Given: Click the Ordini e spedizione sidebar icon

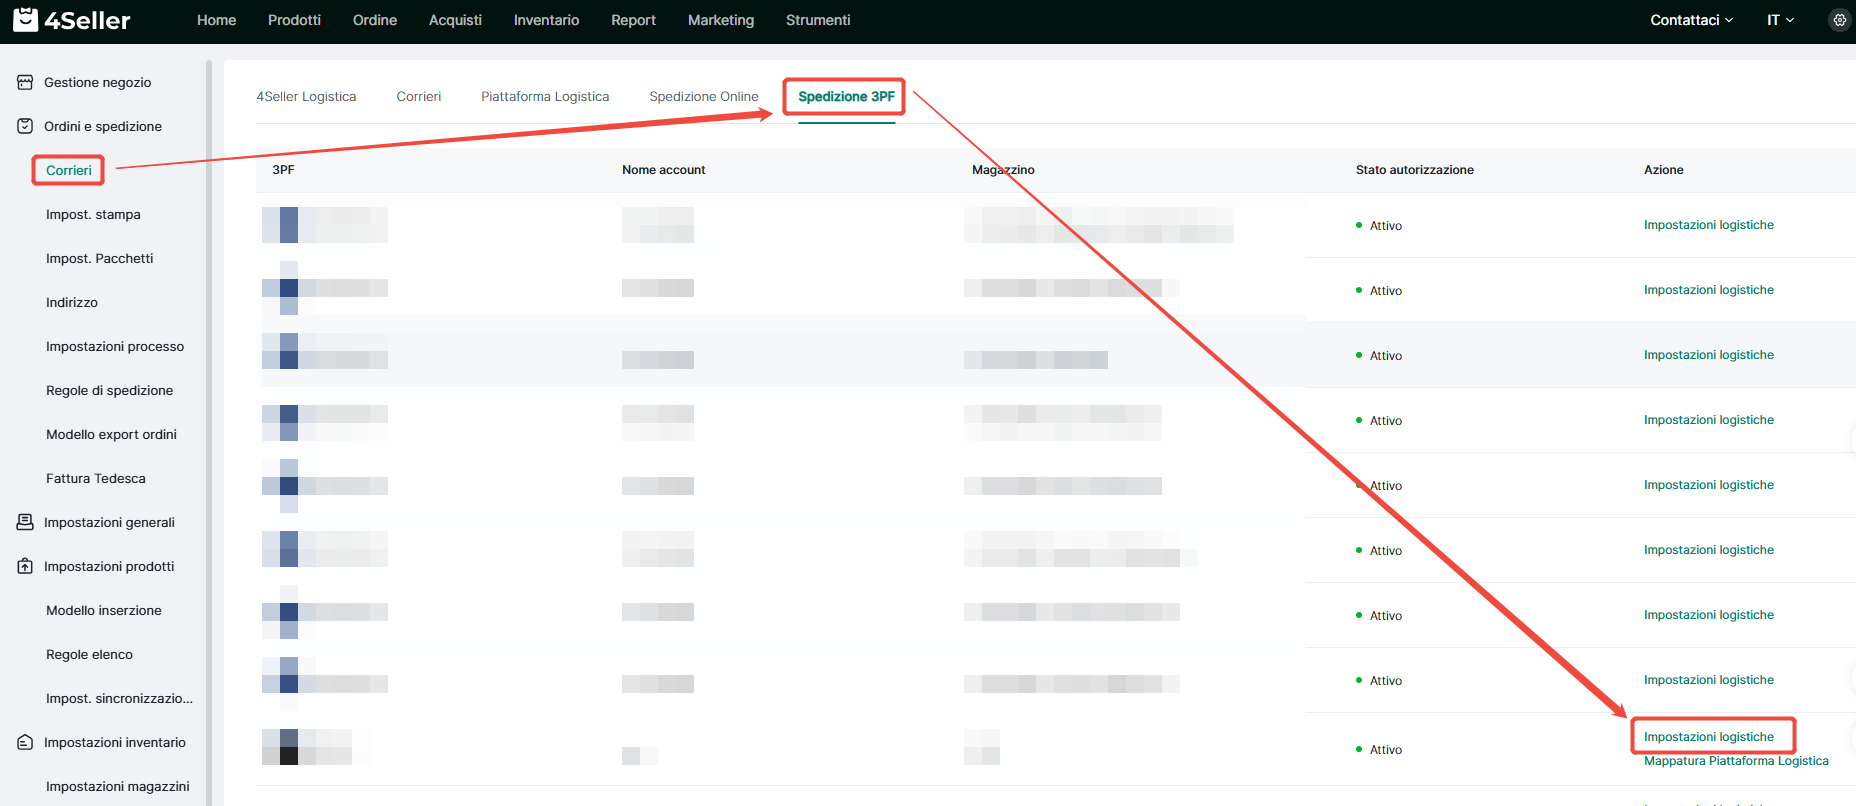Looking at the screenshot, I should 25,126.
